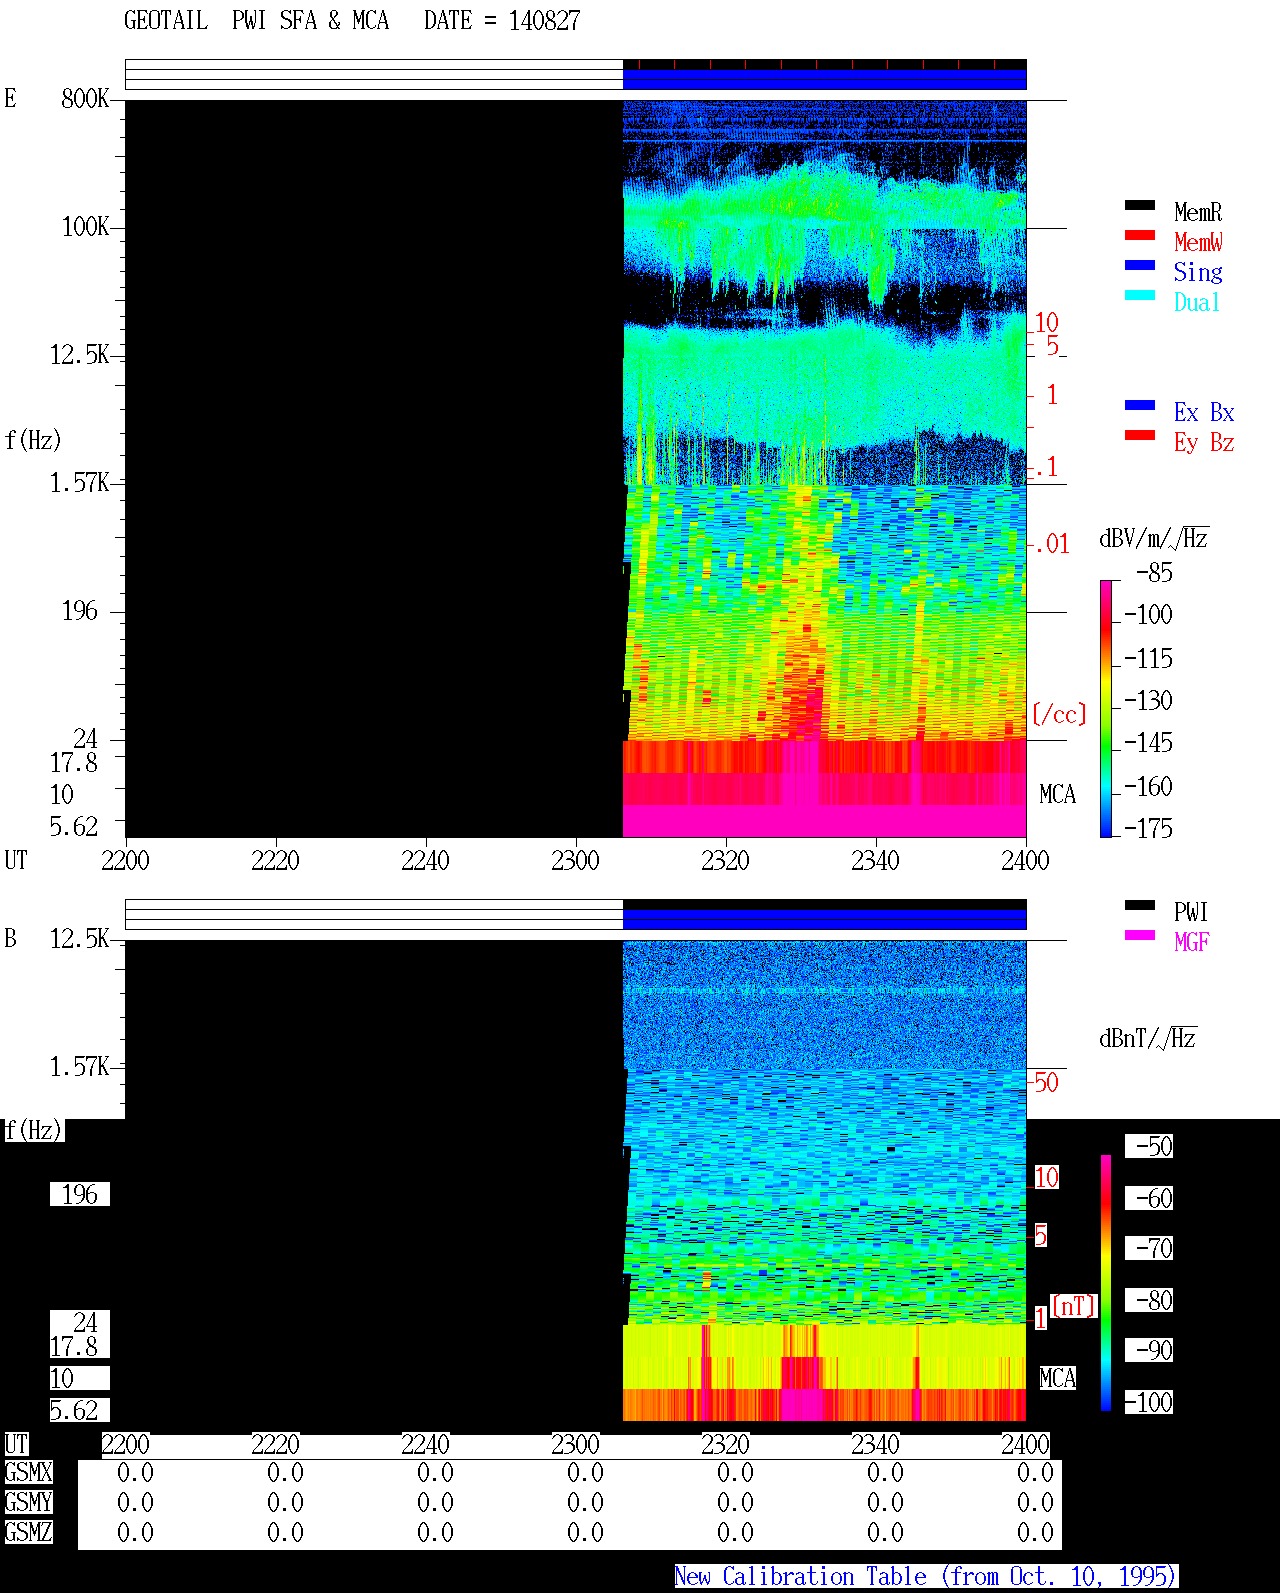Click the E panel '2340' time tick label
This screenshot has width=1280, height=1593.
click(x=875, y=860)
